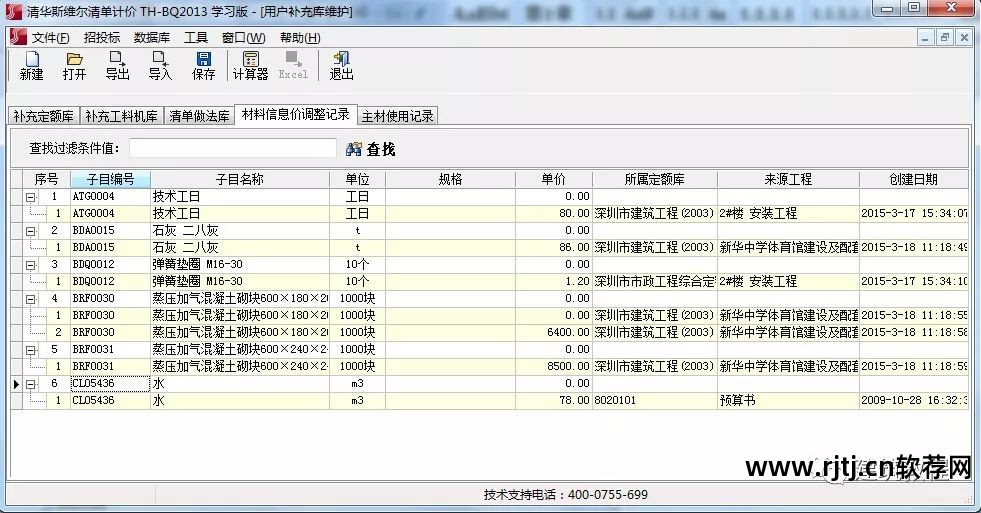Click the red application logo in menu bar
Screen dimensions: 981x513
coord(18,37)
